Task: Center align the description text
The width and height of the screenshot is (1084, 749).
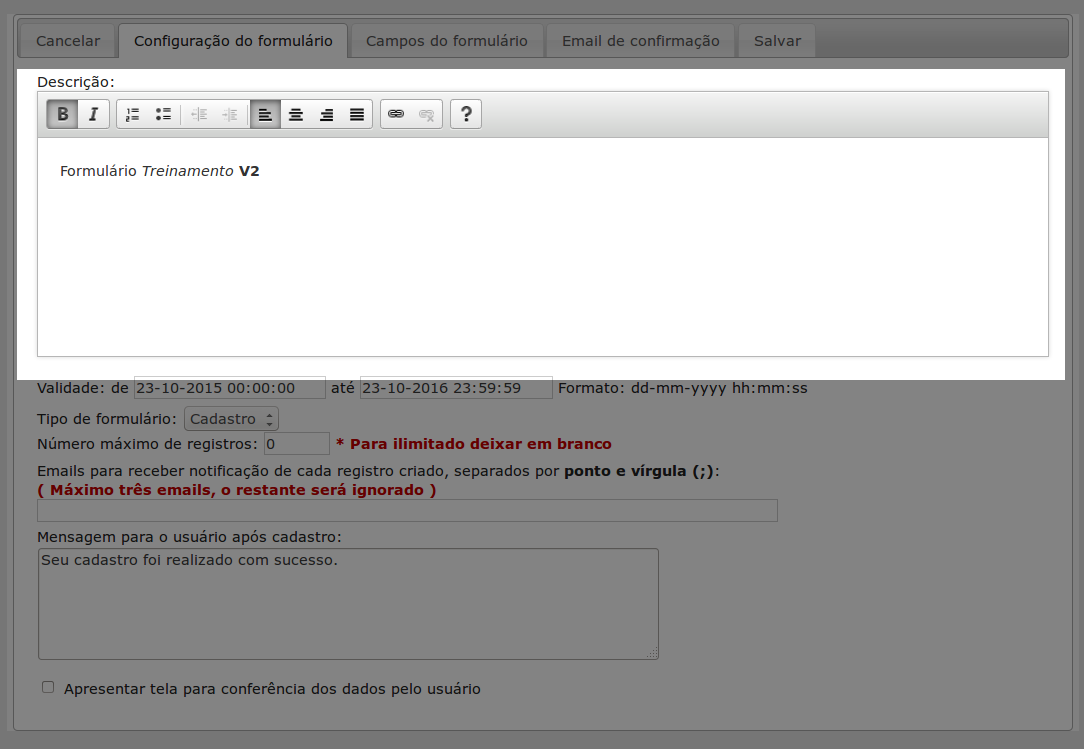Action: 296,115
